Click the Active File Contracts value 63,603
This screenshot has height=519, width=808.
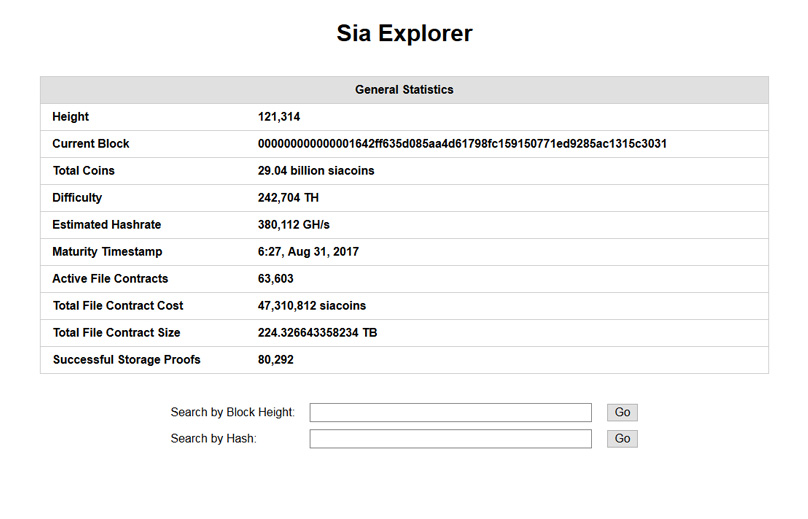click(276, 279)
